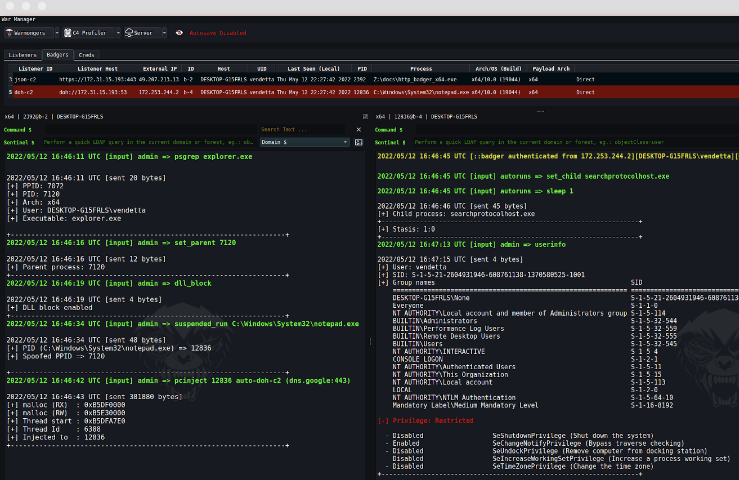Focus the Search Text field
This screenshot has width=739, height=480.
(x=303, y=130)
